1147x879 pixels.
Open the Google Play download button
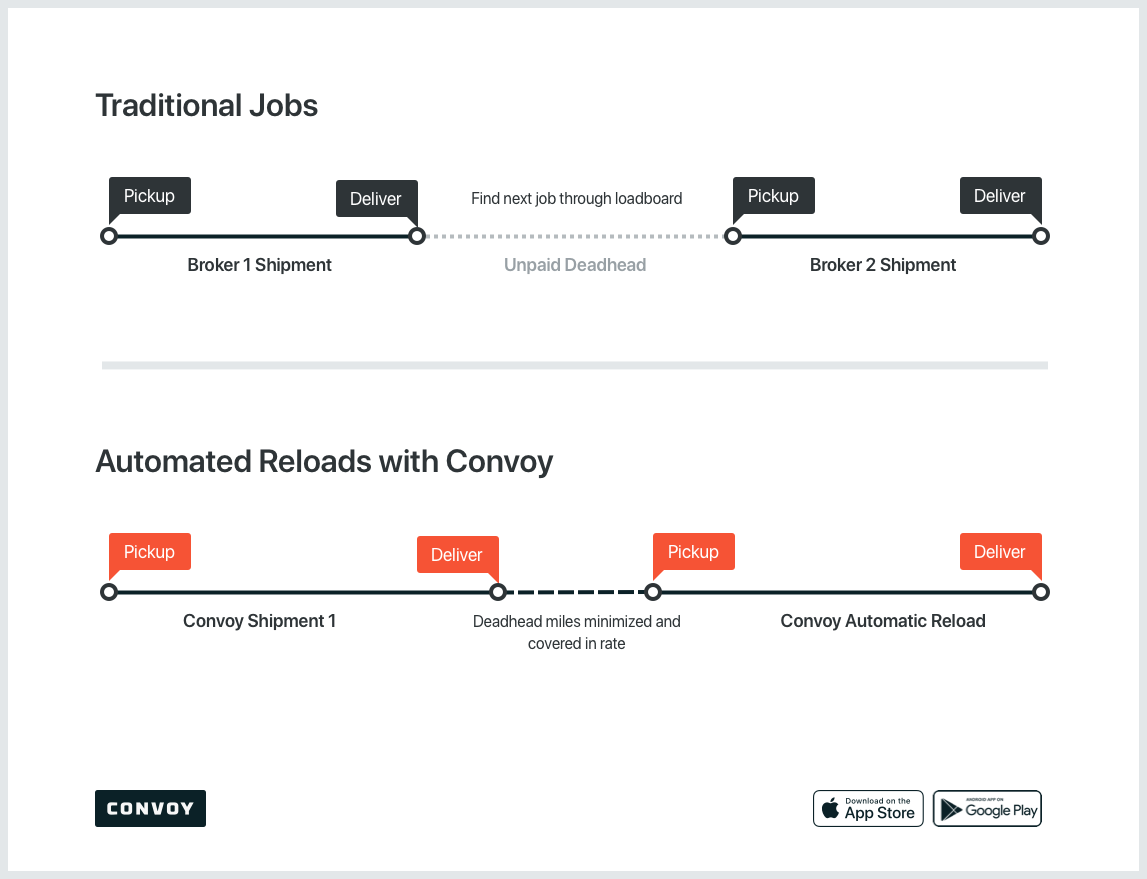(987, 809)
